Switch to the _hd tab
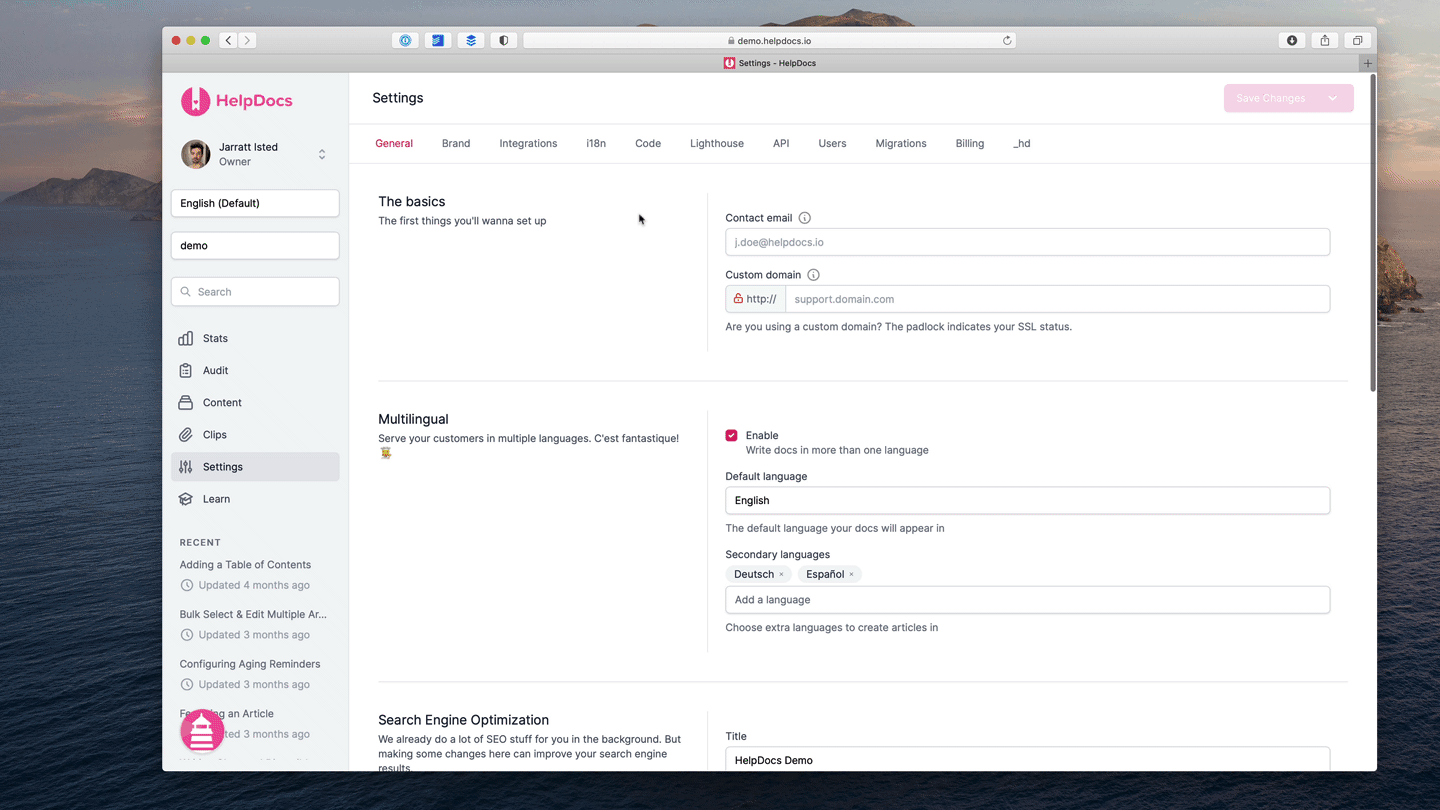The height and width of the screenshot is (810, 1440). pyautogui.click(x=1021, y=143)
